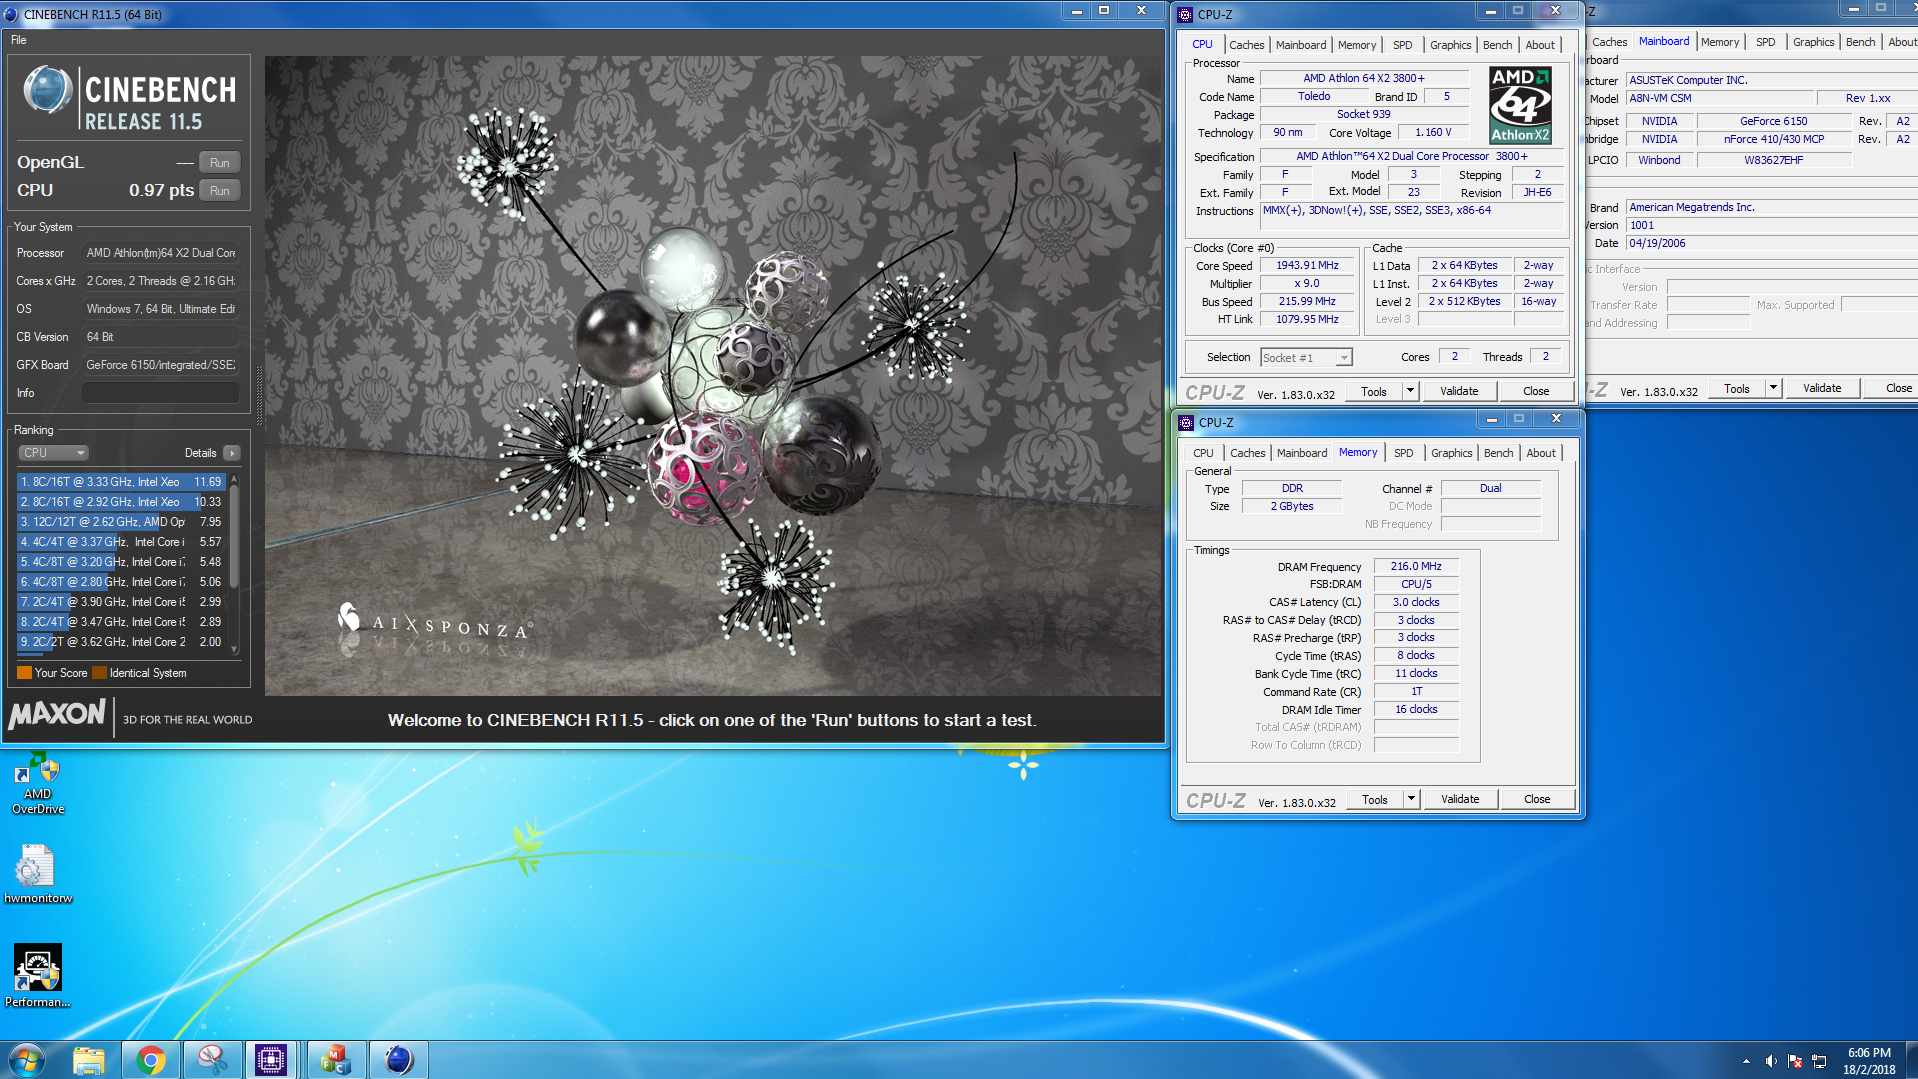Click the title bar icon of the CPU-Z window showing the CPU tab
This screenshot has height=1079, width=1918.
coord(1186,14)
